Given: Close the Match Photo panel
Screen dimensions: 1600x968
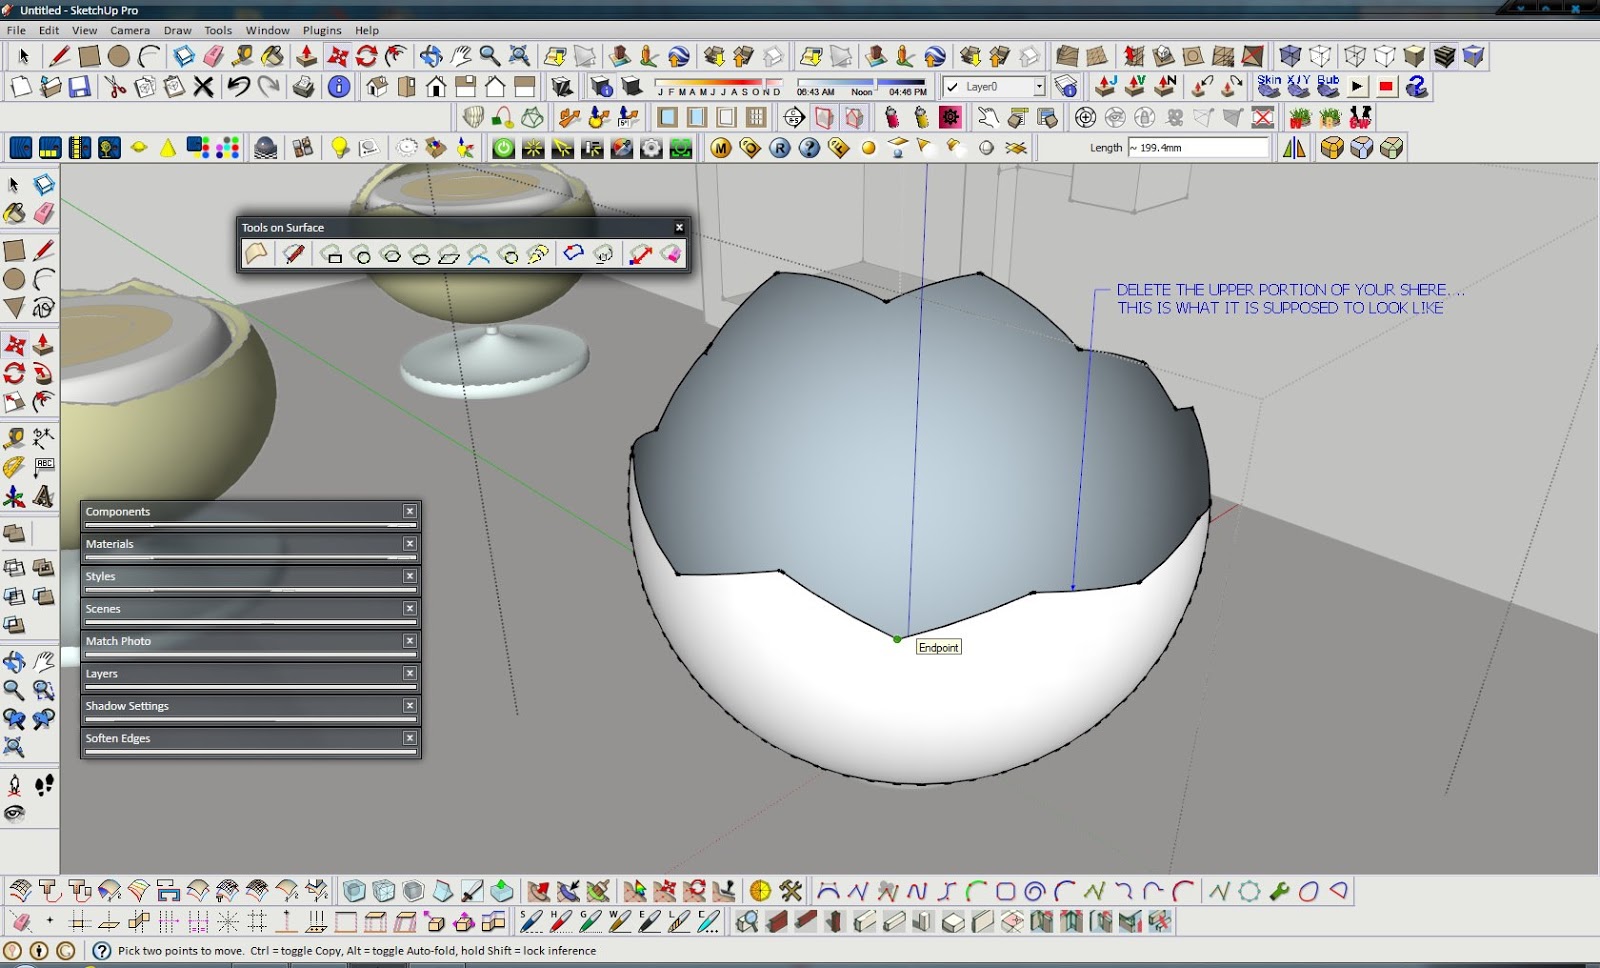Looking at the screenshot, I should (x=410, y=641).
